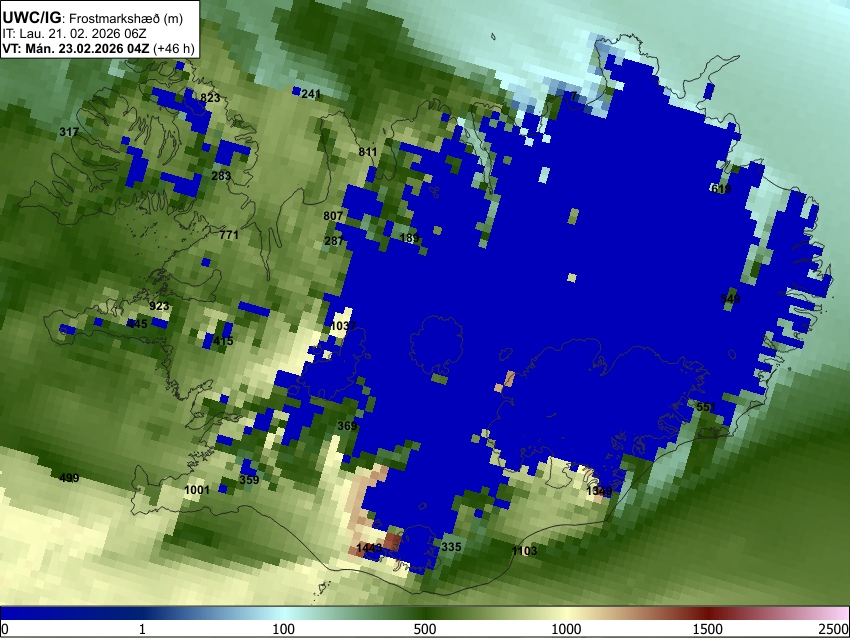Click the map value 415
Image resolution: width=850 pixels, height=638 pixels.
[x=223, y=341]
